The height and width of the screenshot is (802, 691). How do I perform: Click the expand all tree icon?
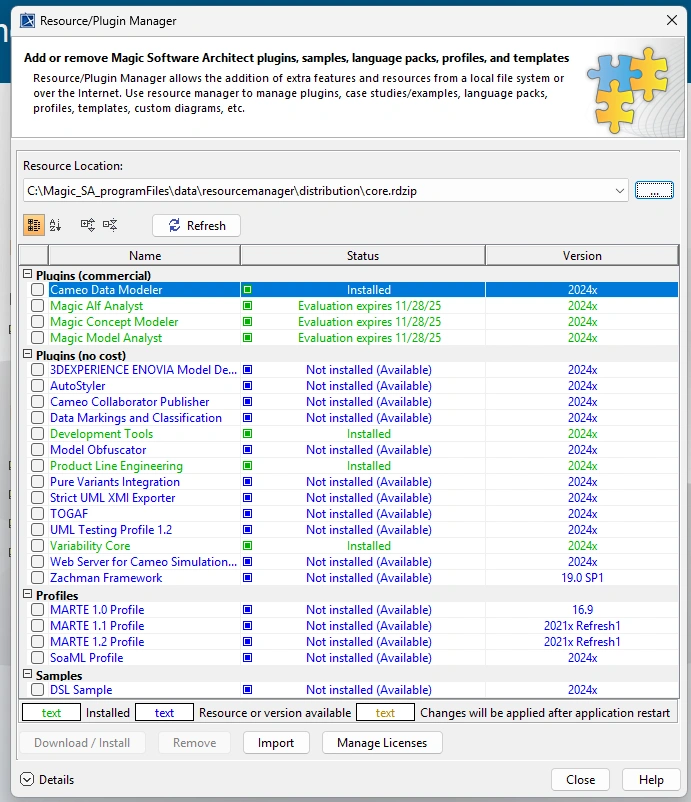(x=87, y=225)
